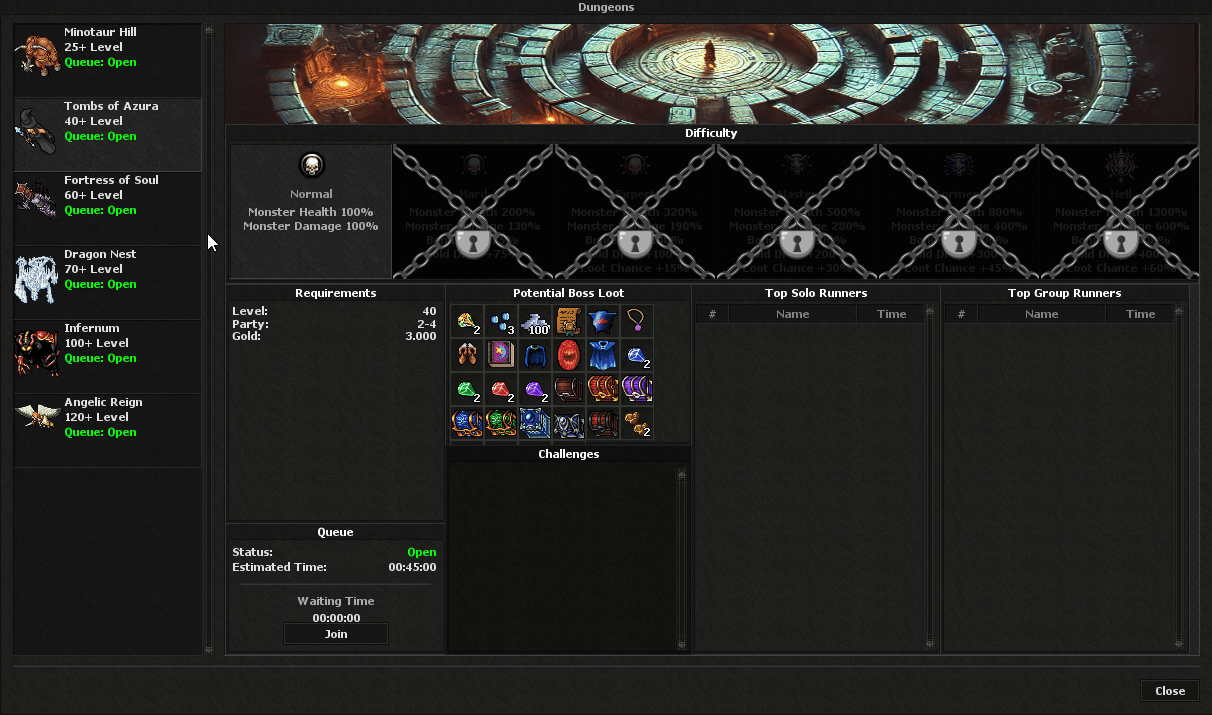Sort solo runners by Name column
The height and width of the screenshot is (715, 1212).
pos(792,314)
